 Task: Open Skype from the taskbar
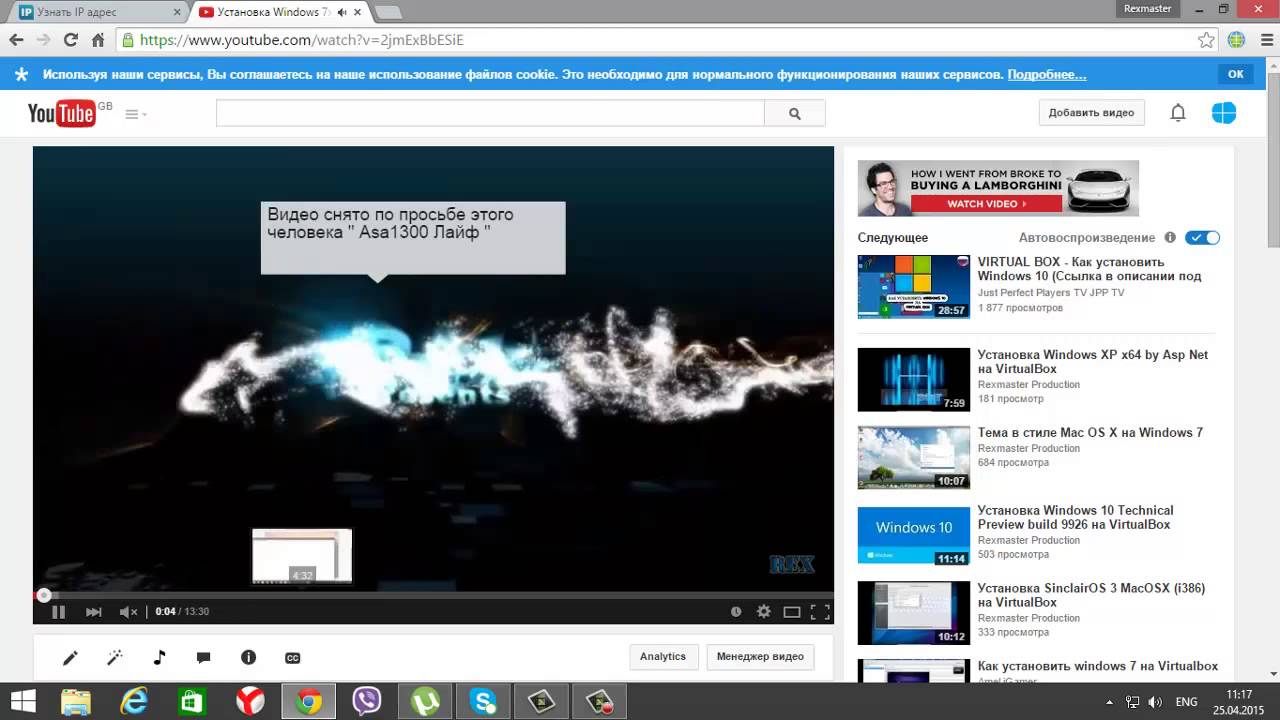(483, 701)
